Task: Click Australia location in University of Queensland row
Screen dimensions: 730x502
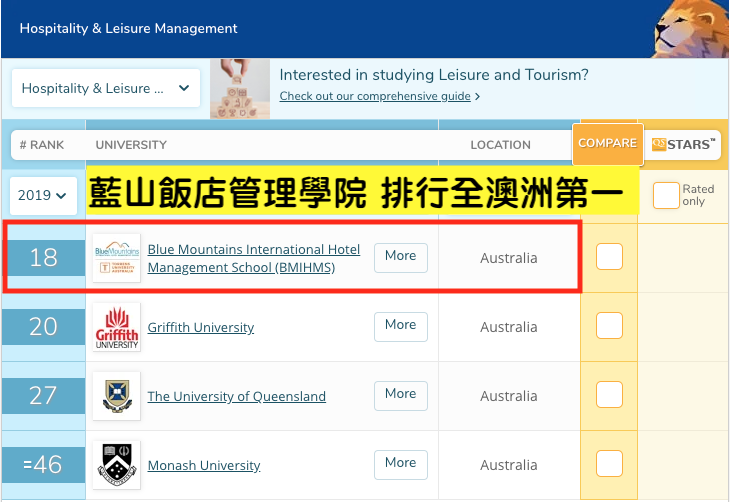Action: [x=509, y=396]
